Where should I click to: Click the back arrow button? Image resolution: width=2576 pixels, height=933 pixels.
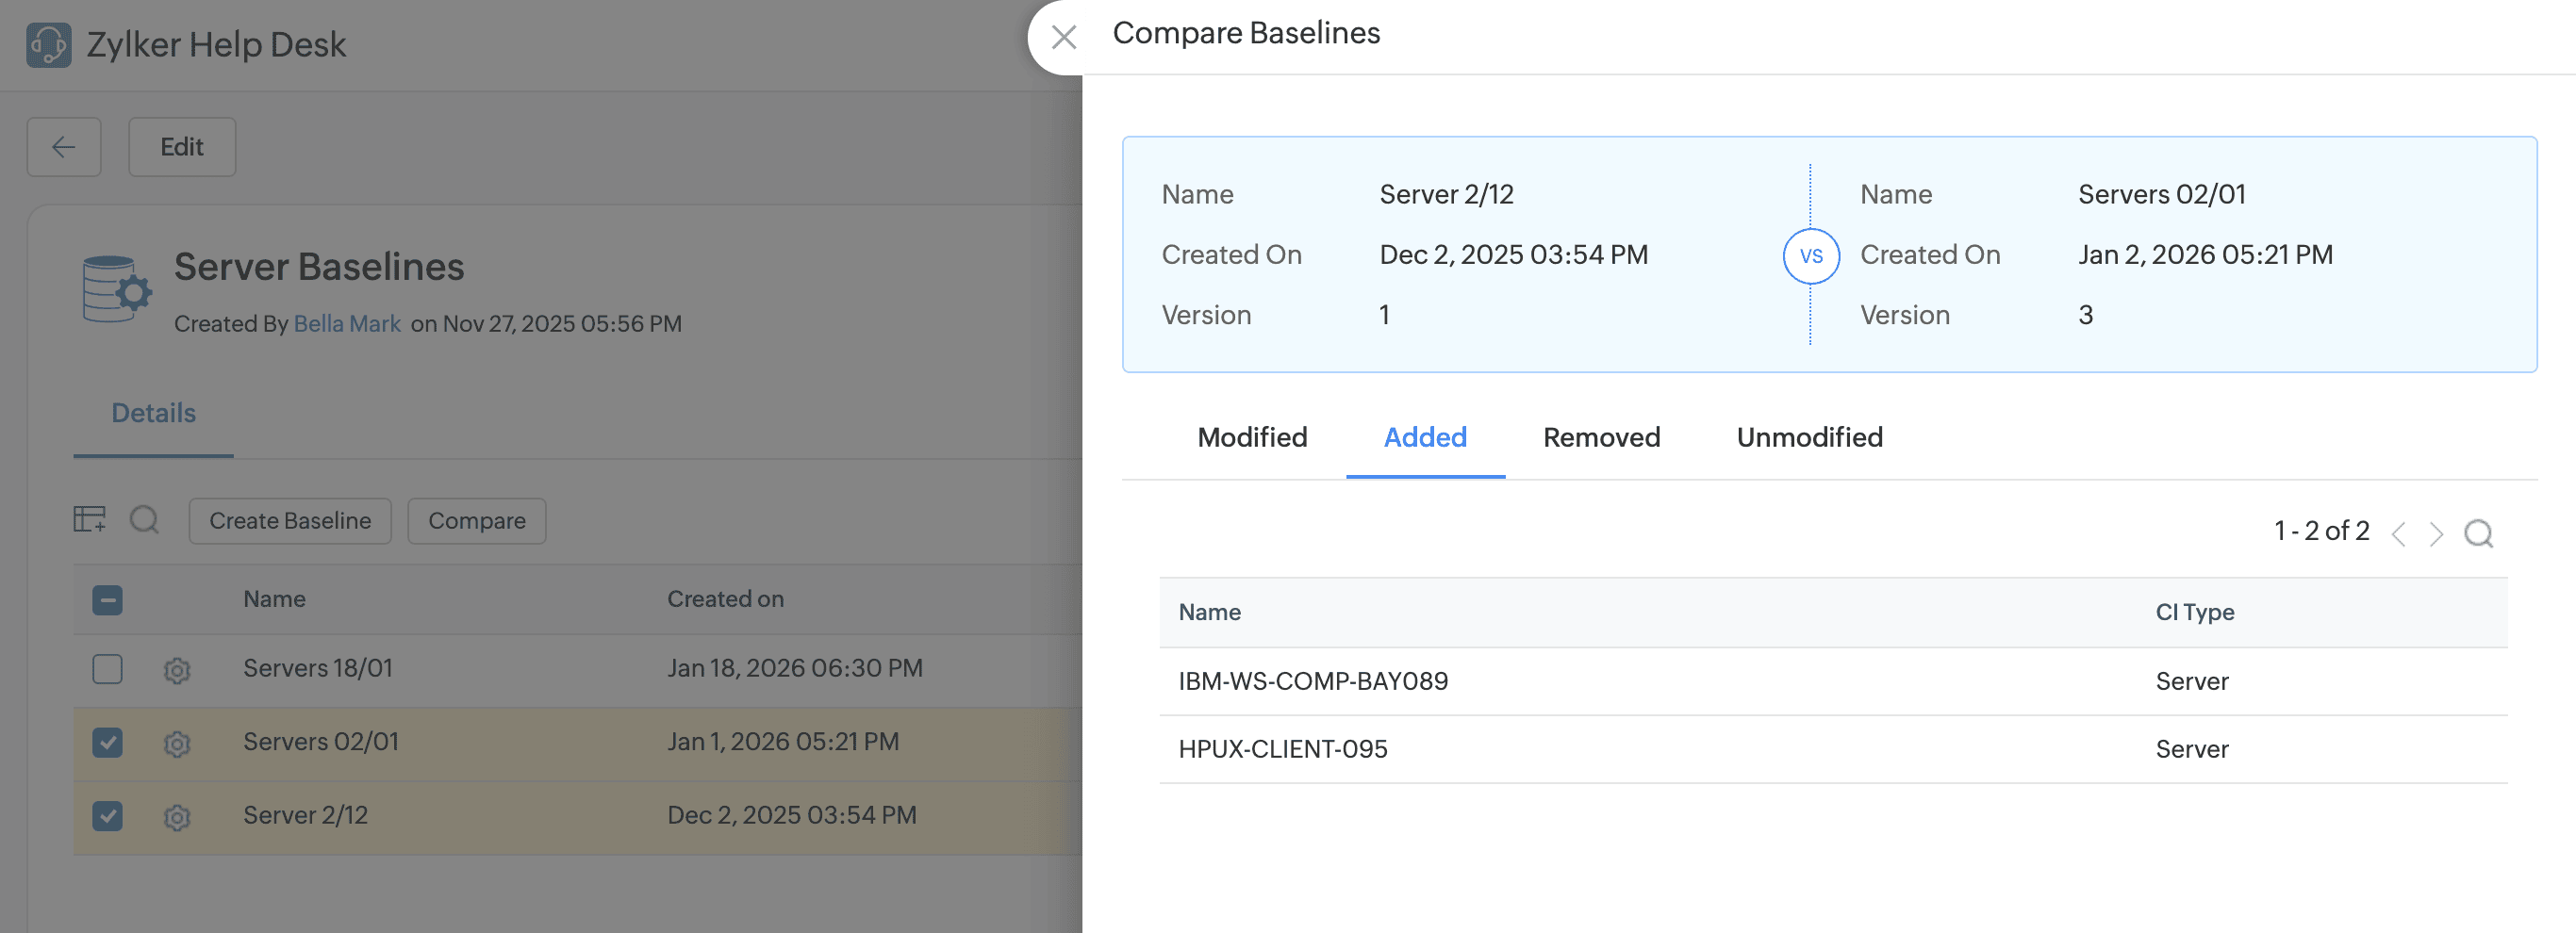[x=64, y=147]
